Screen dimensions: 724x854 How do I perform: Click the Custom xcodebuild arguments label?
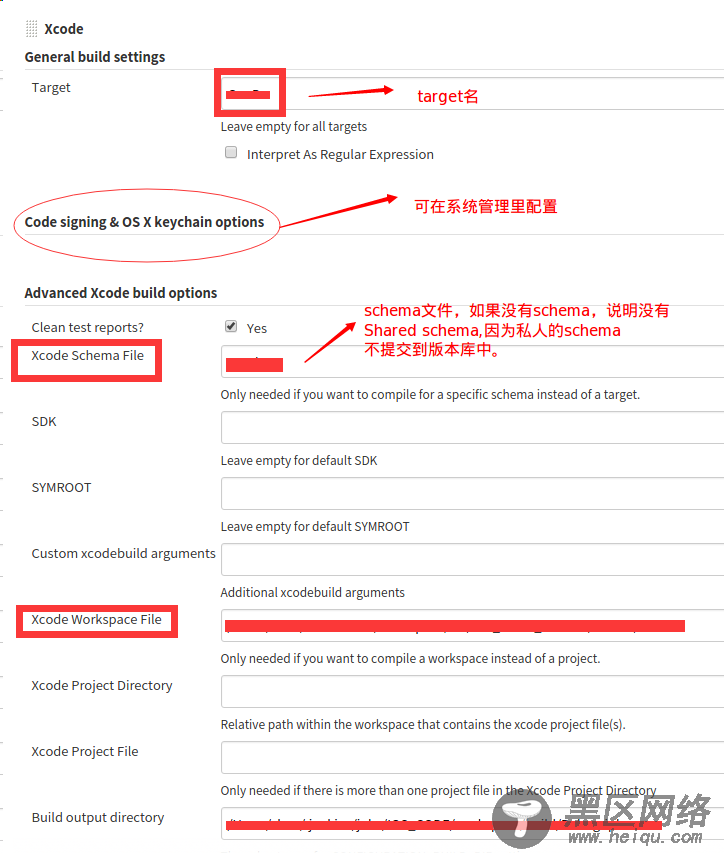click(123, 553)
